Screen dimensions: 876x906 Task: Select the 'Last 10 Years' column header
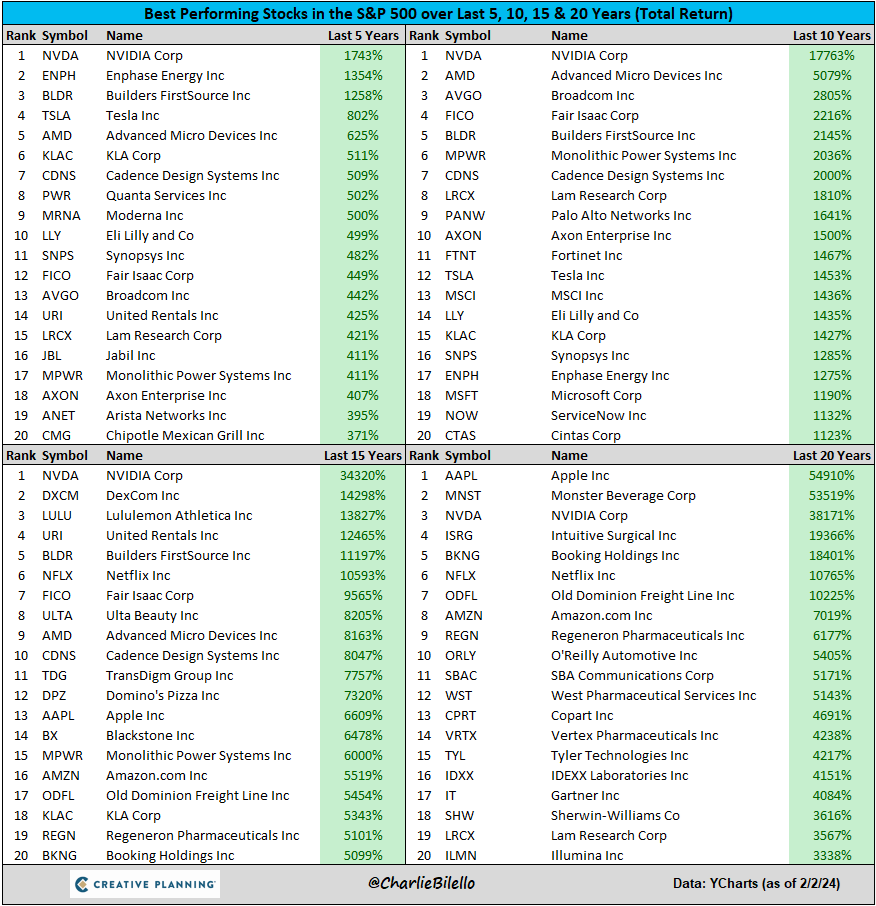point(831,35)
